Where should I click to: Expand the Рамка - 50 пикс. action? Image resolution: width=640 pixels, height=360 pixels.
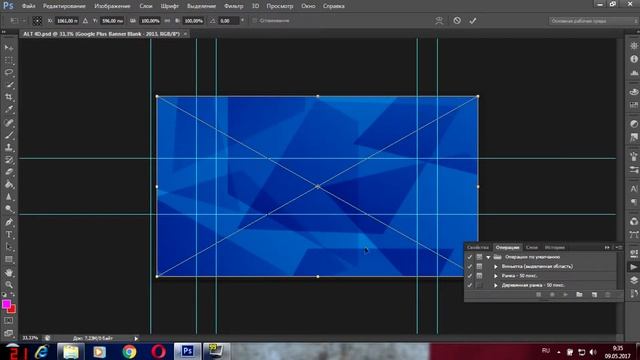[x=496, y=276]
